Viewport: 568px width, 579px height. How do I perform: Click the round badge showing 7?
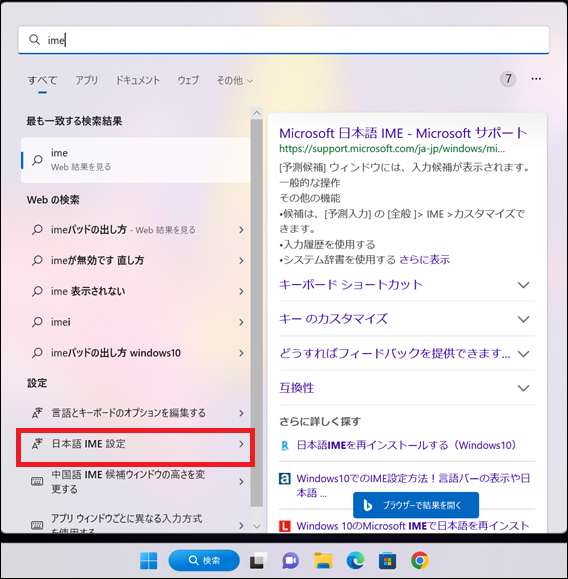tap(508, 79)
